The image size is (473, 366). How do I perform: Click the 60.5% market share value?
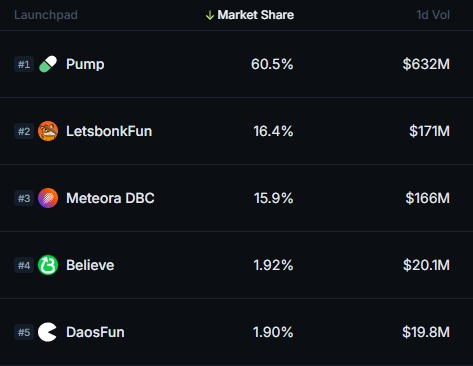coord(272,64)
